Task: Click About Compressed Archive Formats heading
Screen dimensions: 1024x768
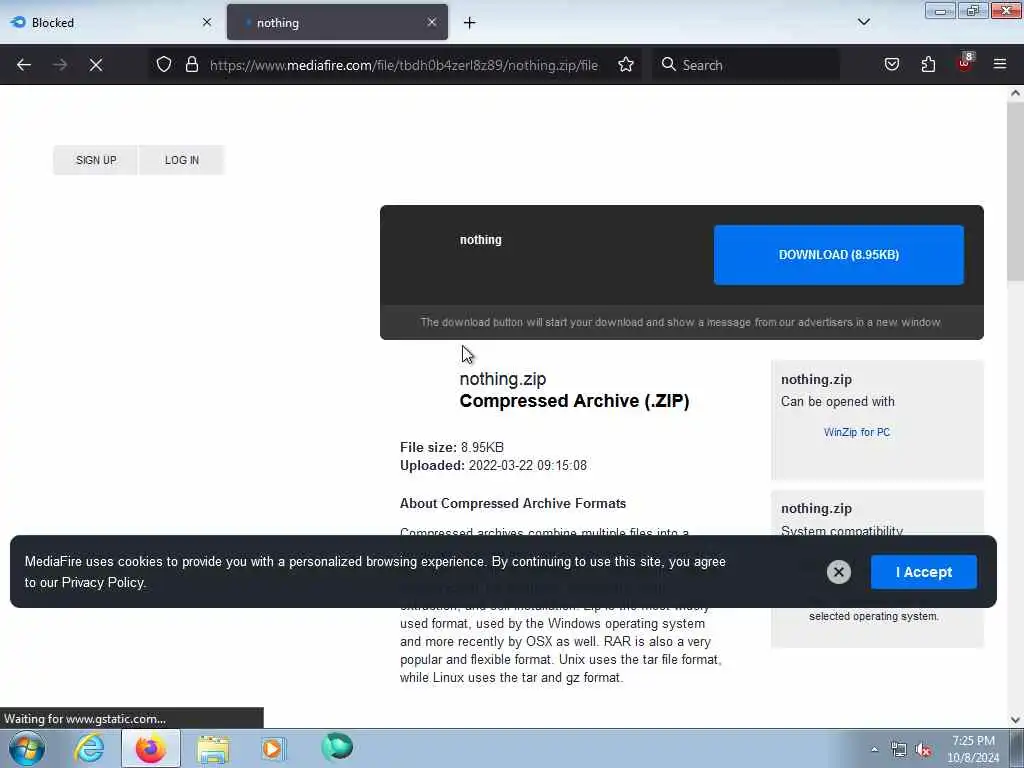Action: (513, 504)
